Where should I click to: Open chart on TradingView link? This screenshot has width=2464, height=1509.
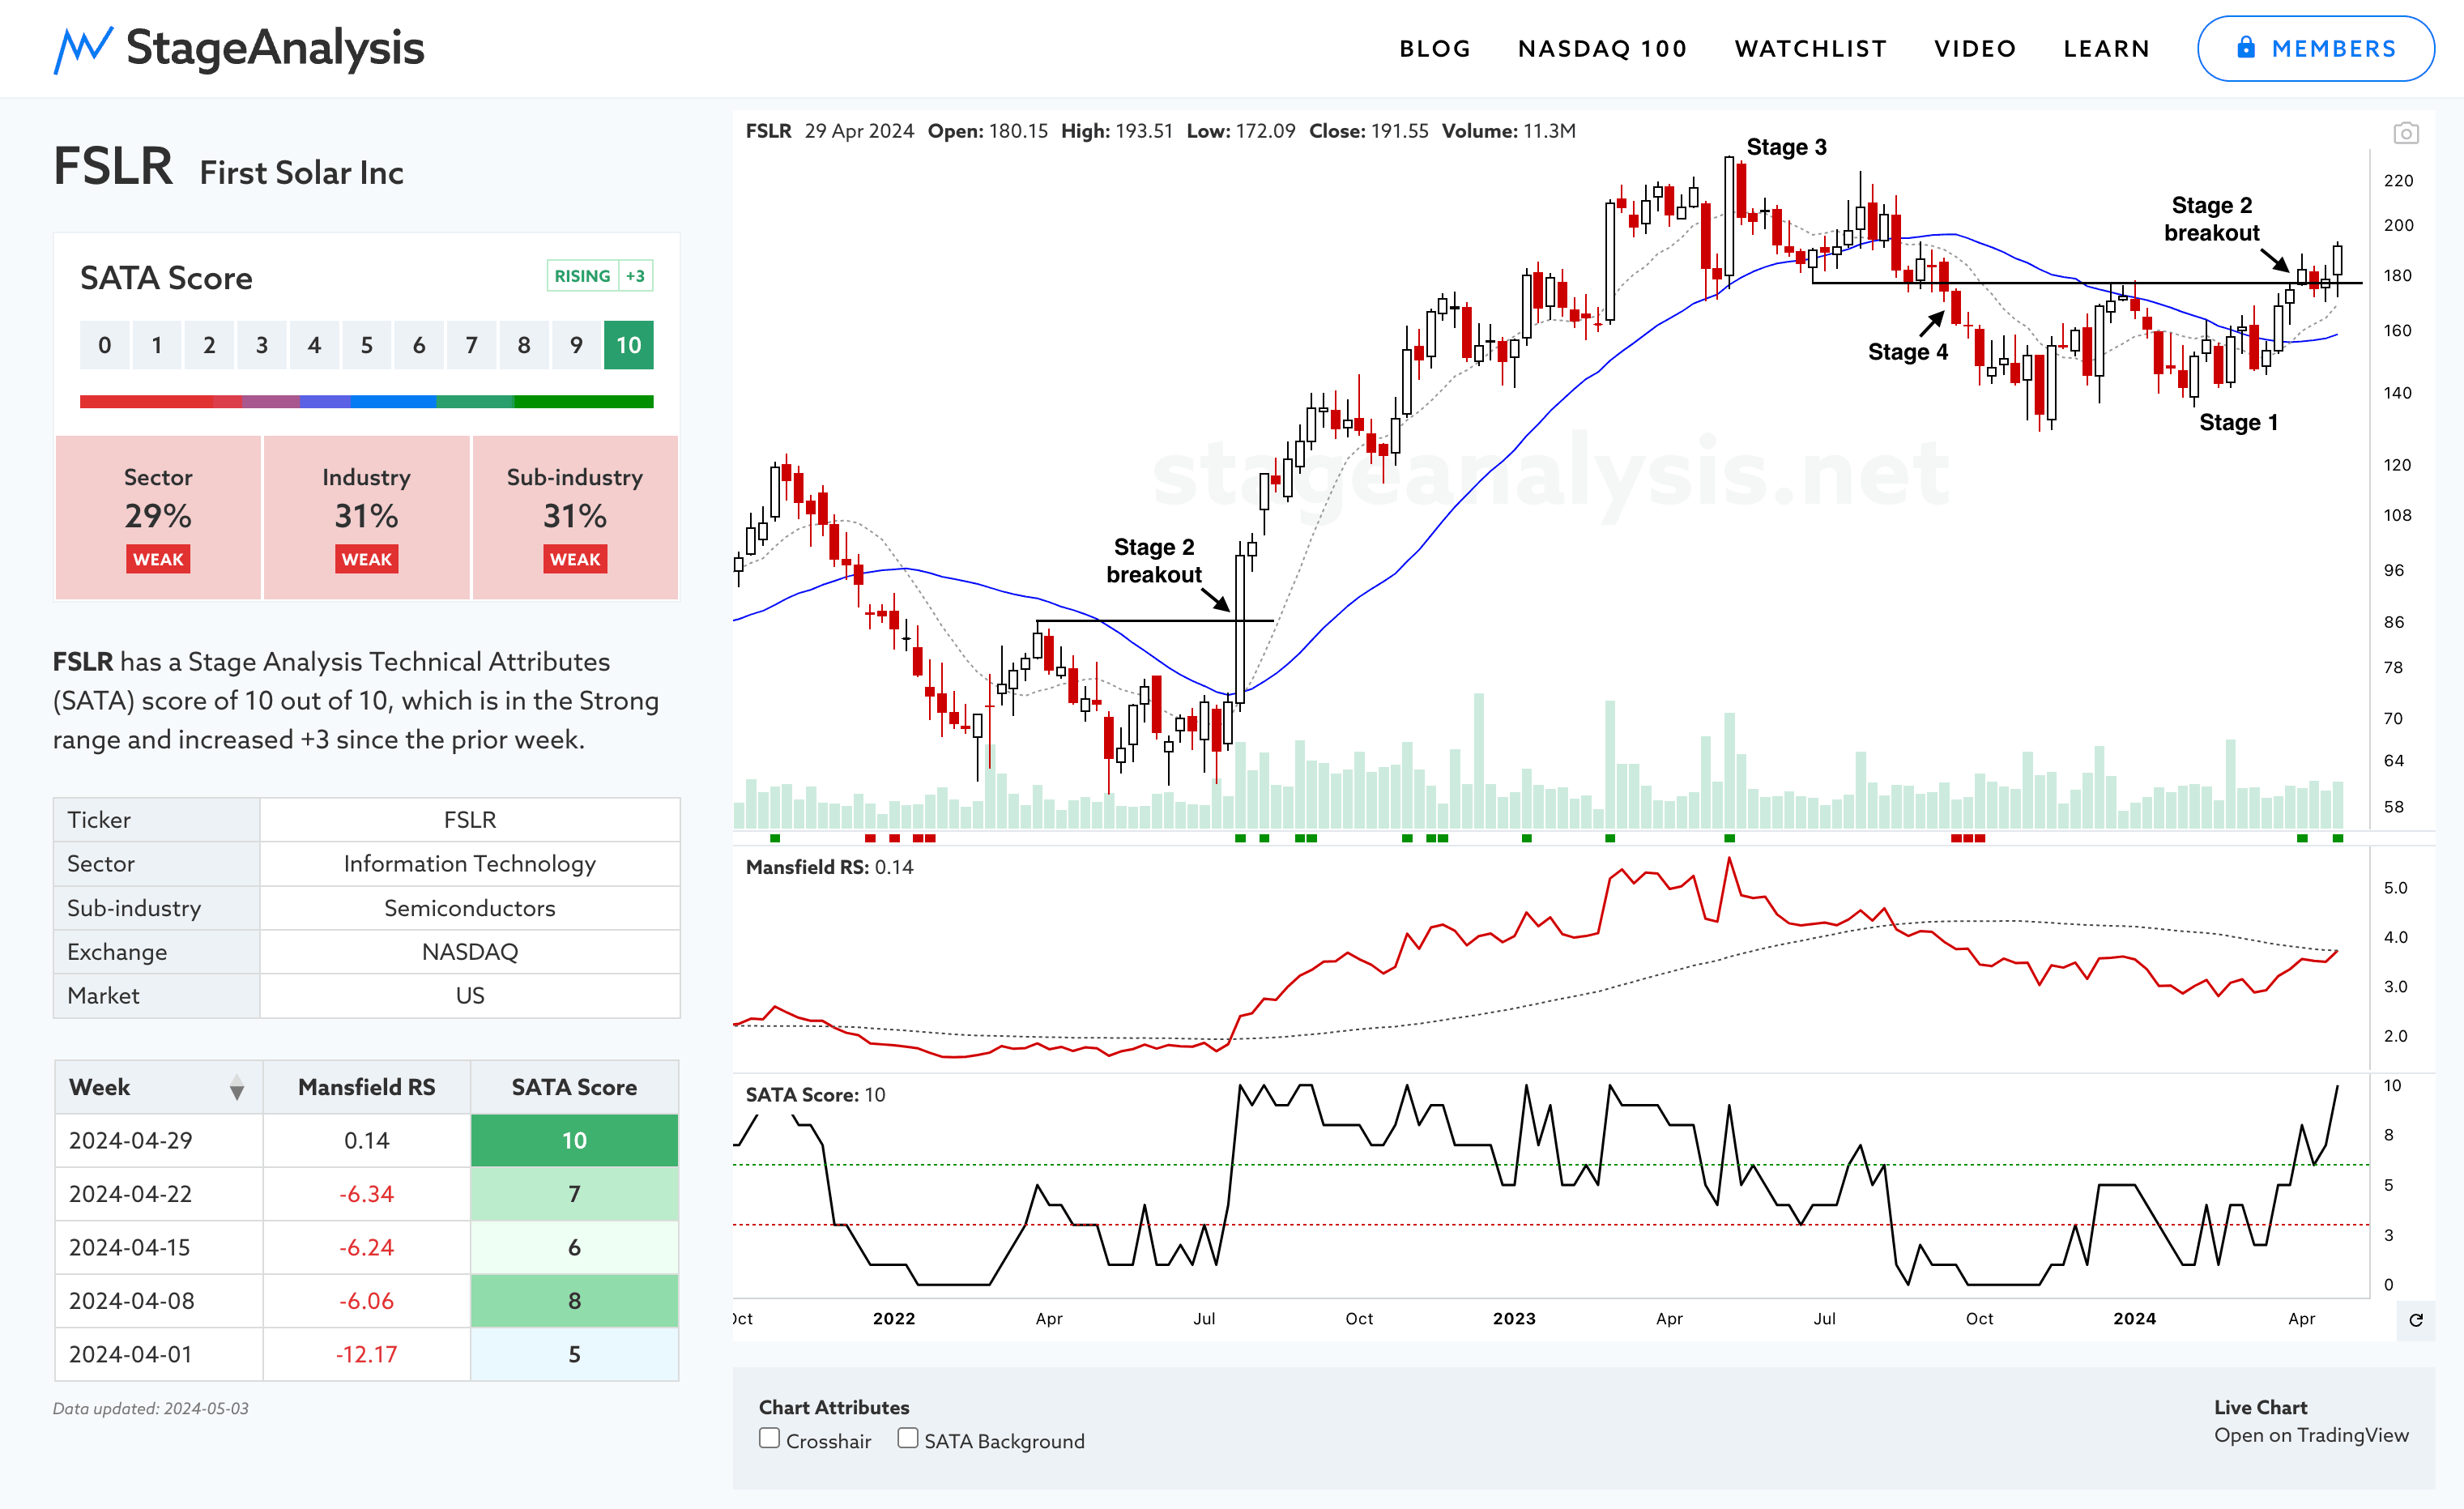tap(2310, 1435)
